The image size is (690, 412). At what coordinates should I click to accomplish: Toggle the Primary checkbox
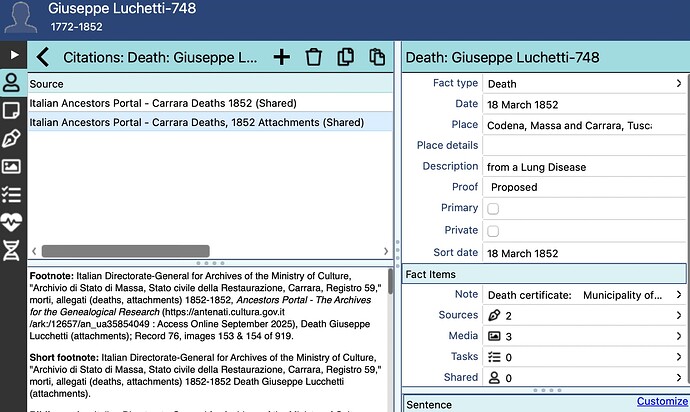(x=493, y=209)
